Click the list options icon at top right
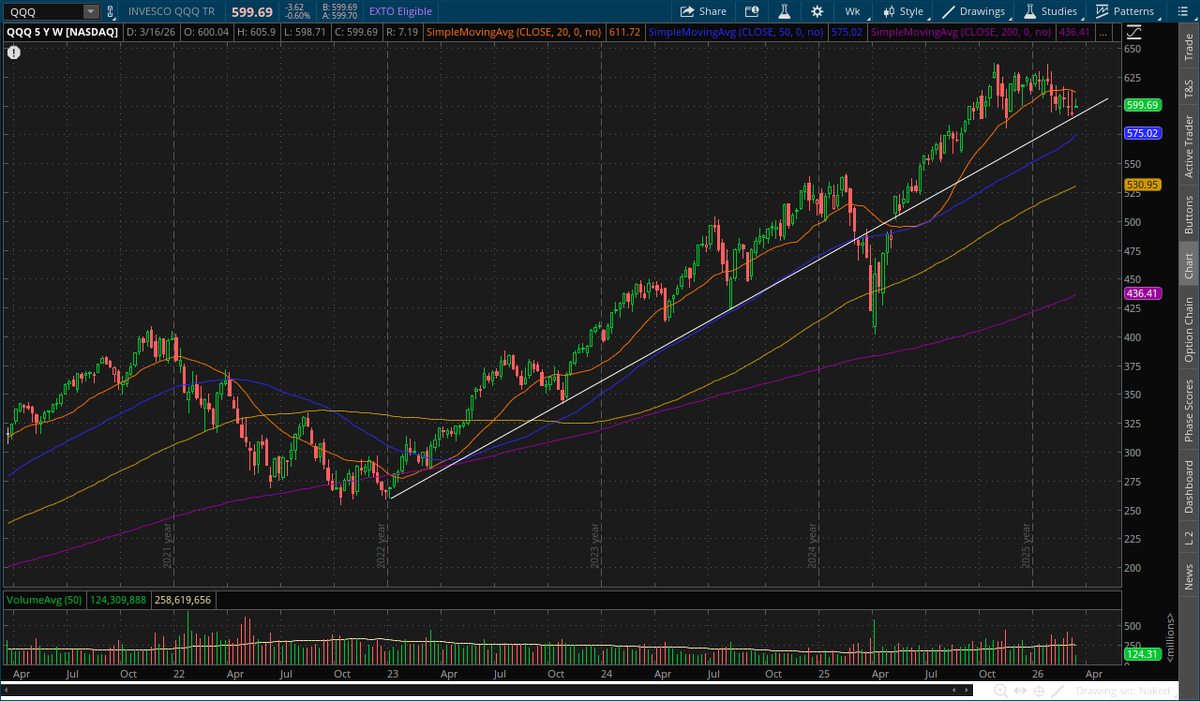 pos(1185,11)
